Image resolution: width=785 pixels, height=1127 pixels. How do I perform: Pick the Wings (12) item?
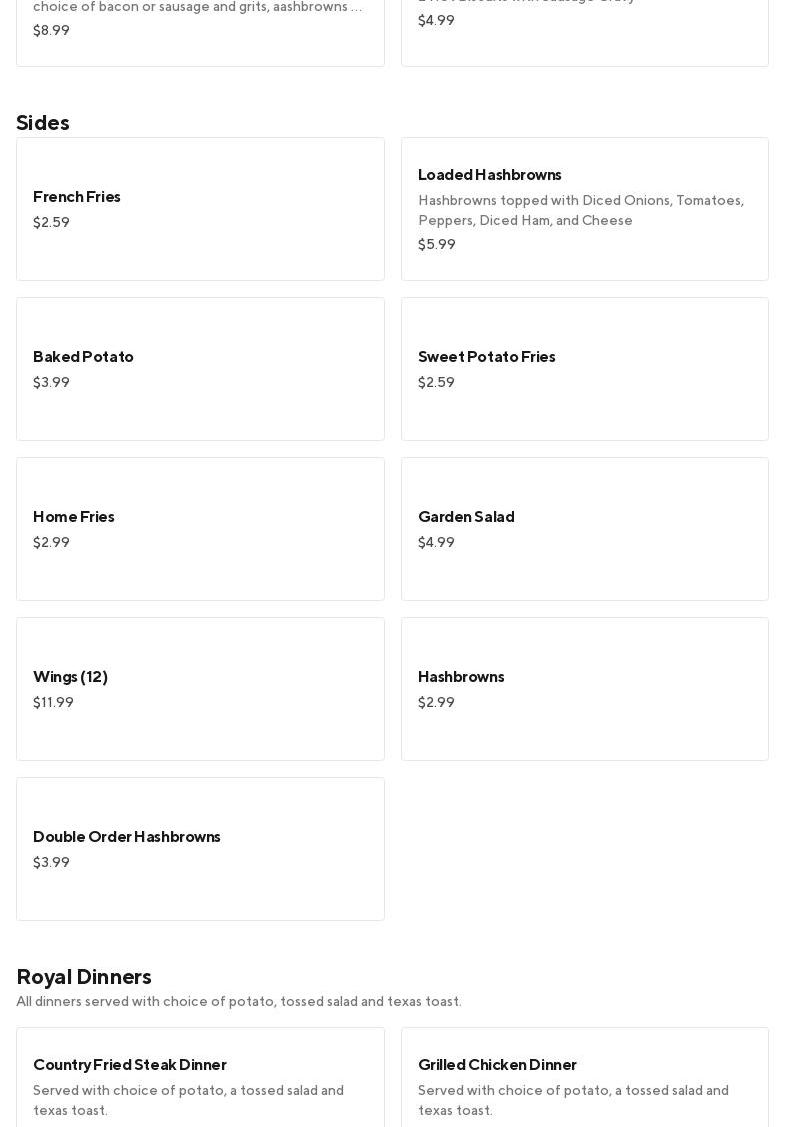(x=200, y=688)
